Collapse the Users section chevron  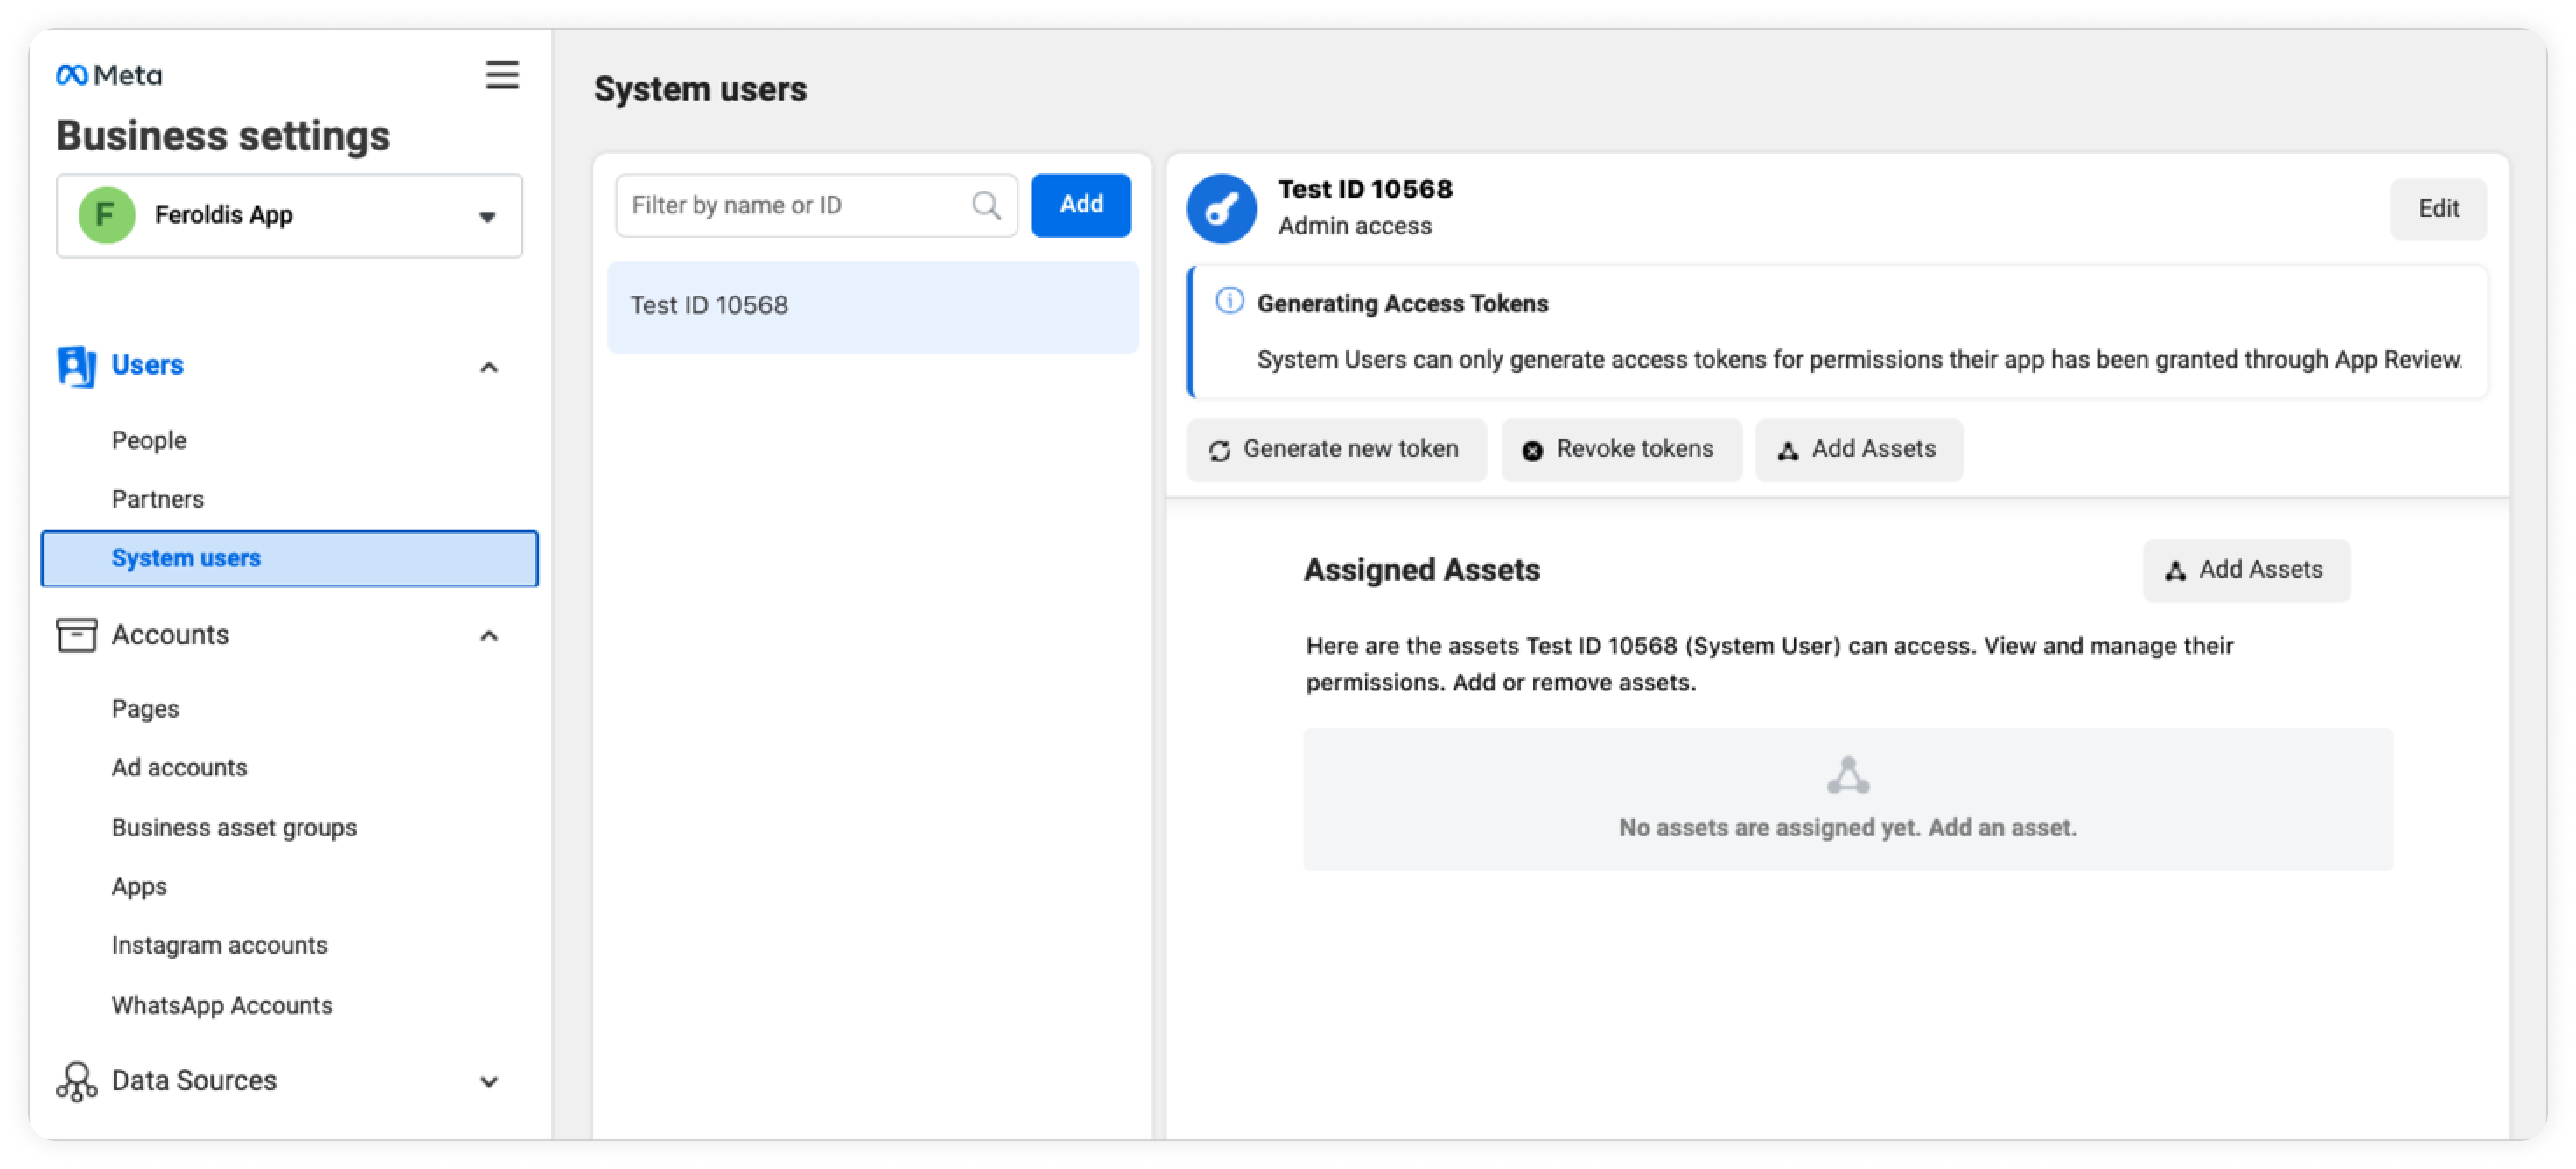coord(489,367)
